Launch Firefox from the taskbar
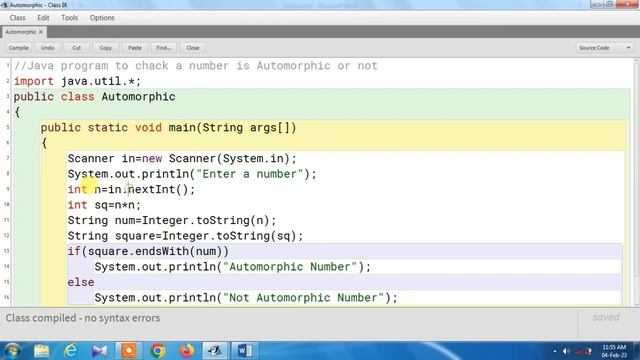This screenshot has height=360, width=640. click(187, 351)
